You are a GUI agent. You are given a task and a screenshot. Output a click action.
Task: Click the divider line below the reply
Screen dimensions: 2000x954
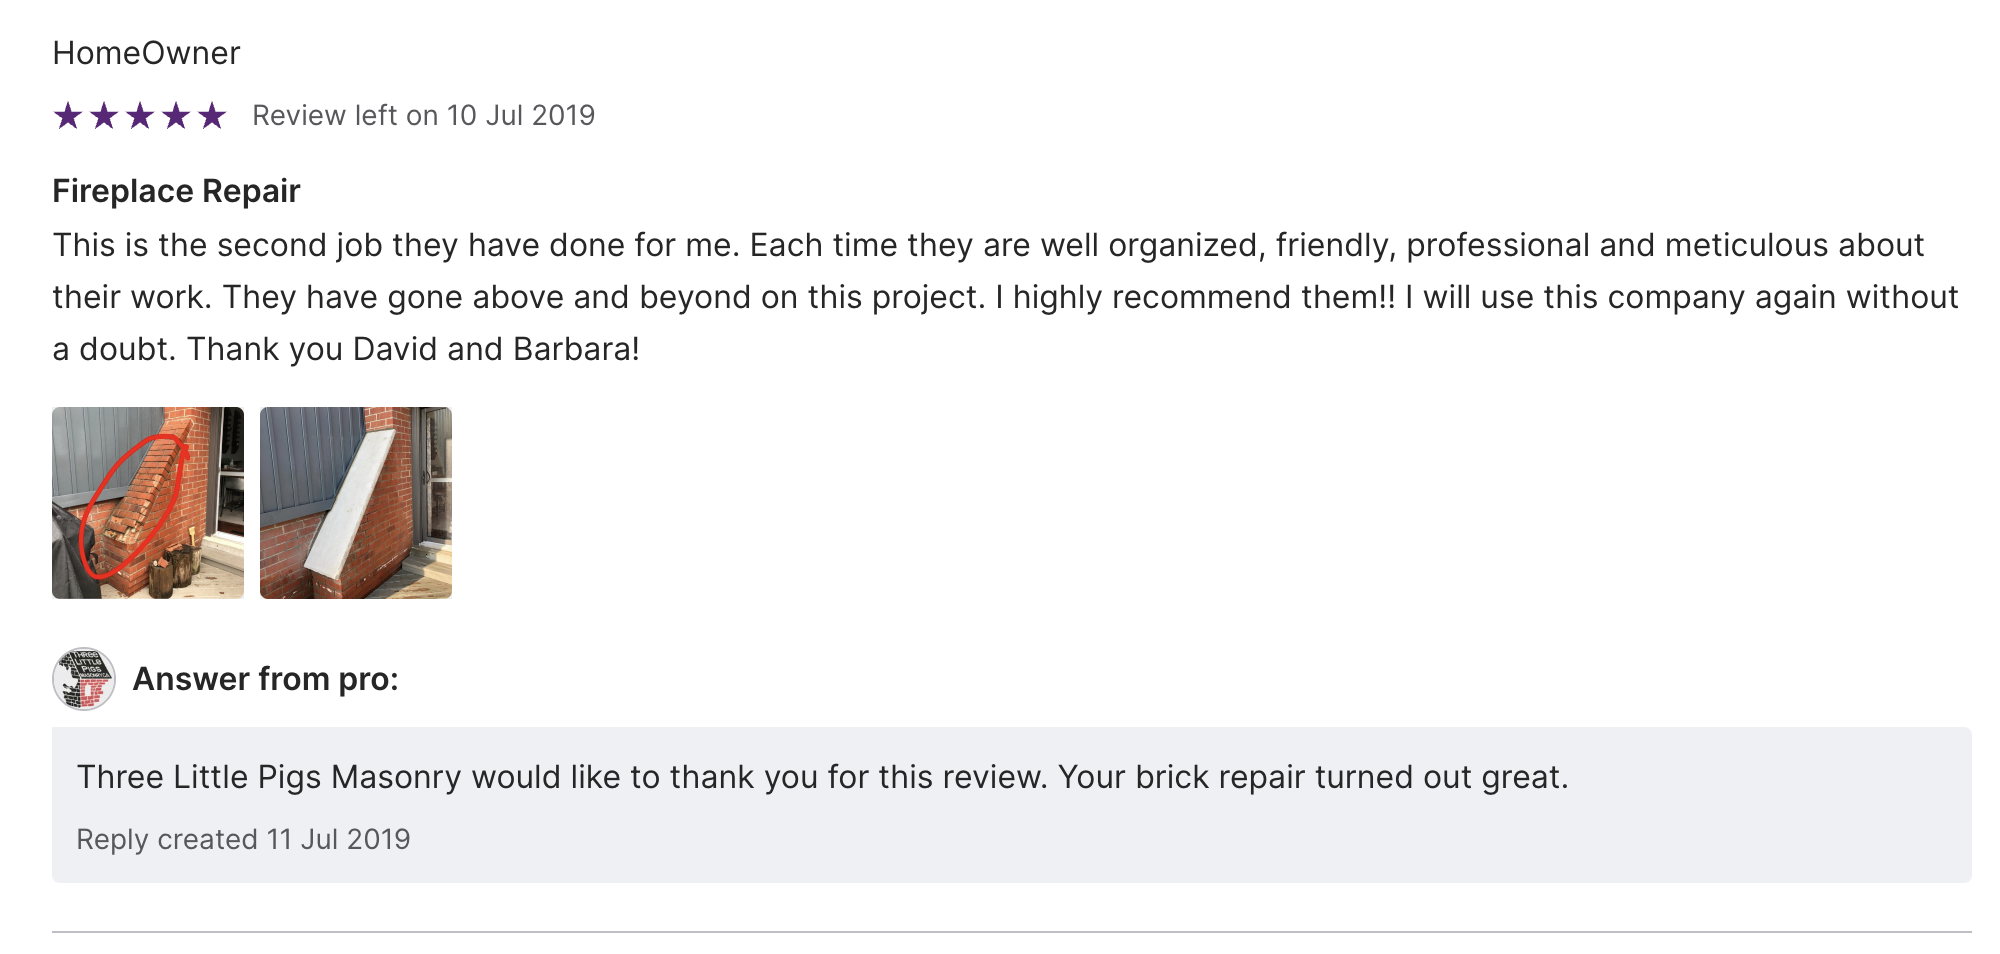click(x=1012, y=932)
